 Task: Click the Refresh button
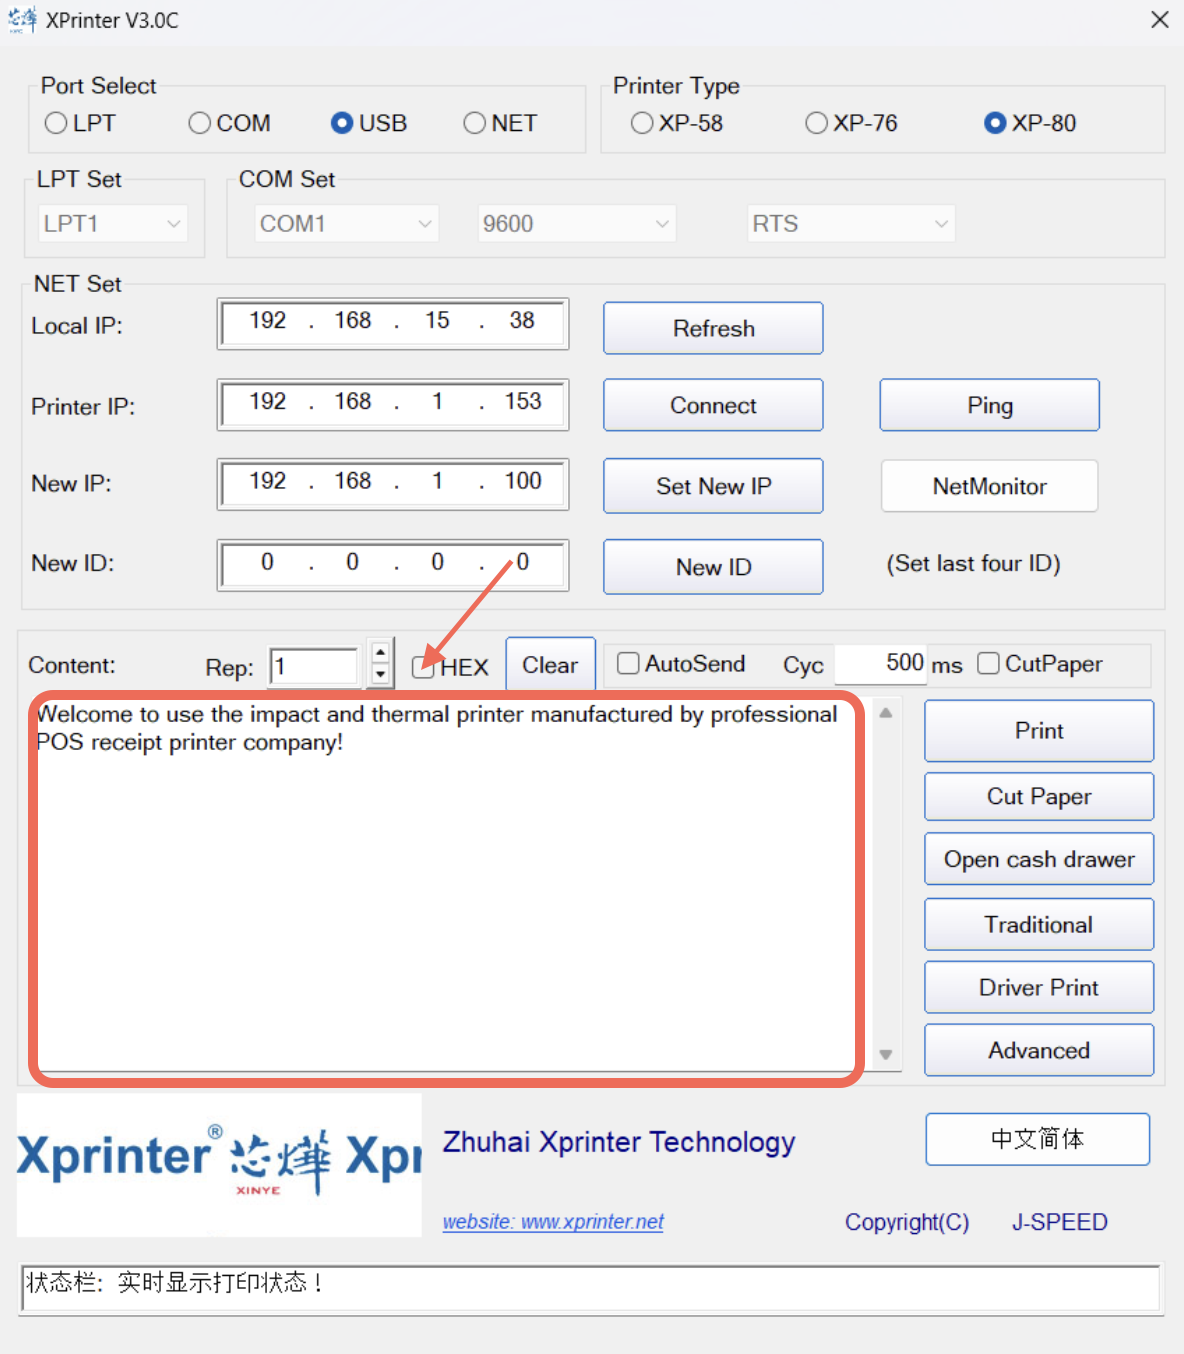[713, 328]
